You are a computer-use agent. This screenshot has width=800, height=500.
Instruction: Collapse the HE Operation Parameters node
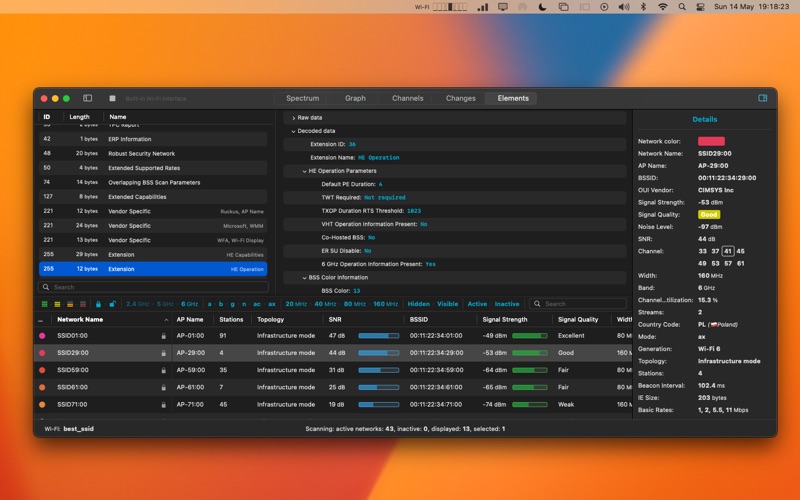click(x=305, y=171)
